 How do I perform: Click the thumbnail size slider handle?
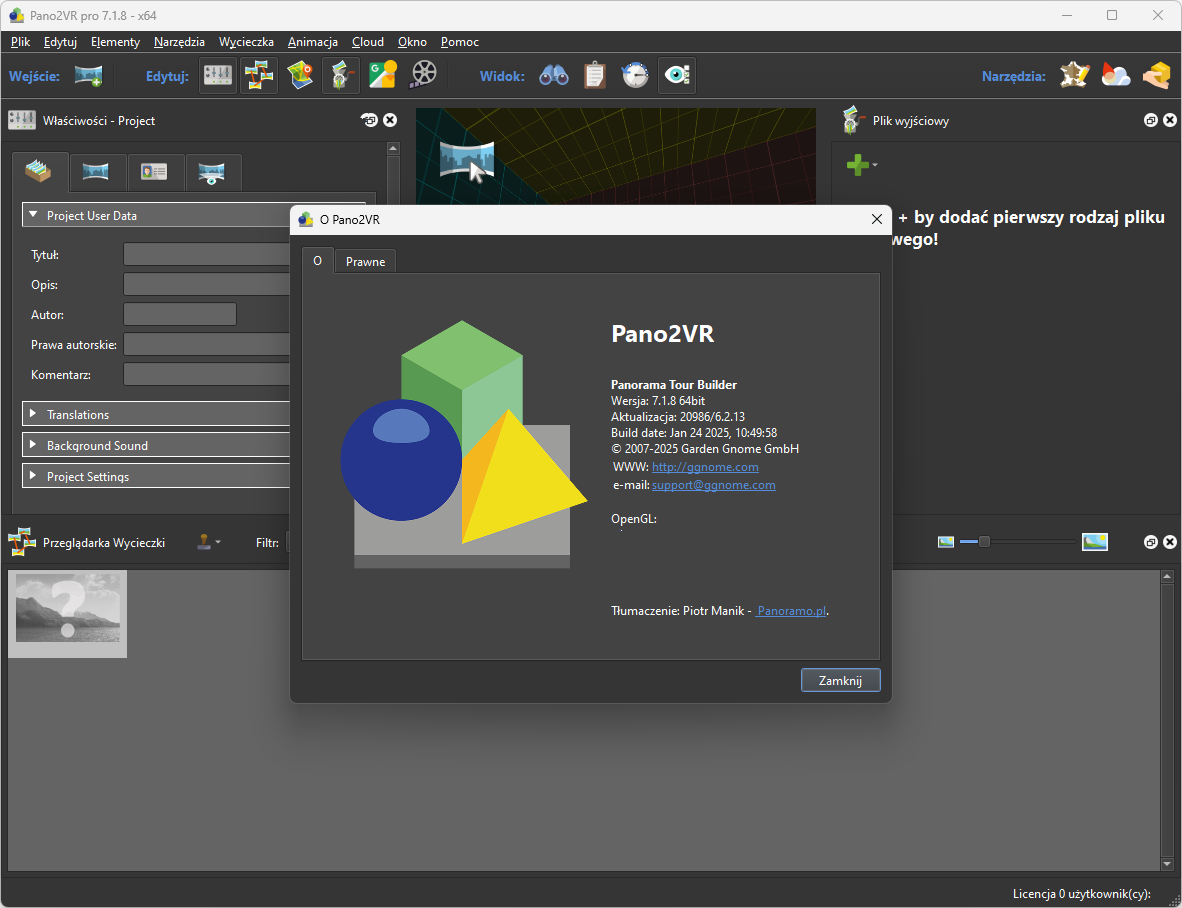[x=984, y=542]
